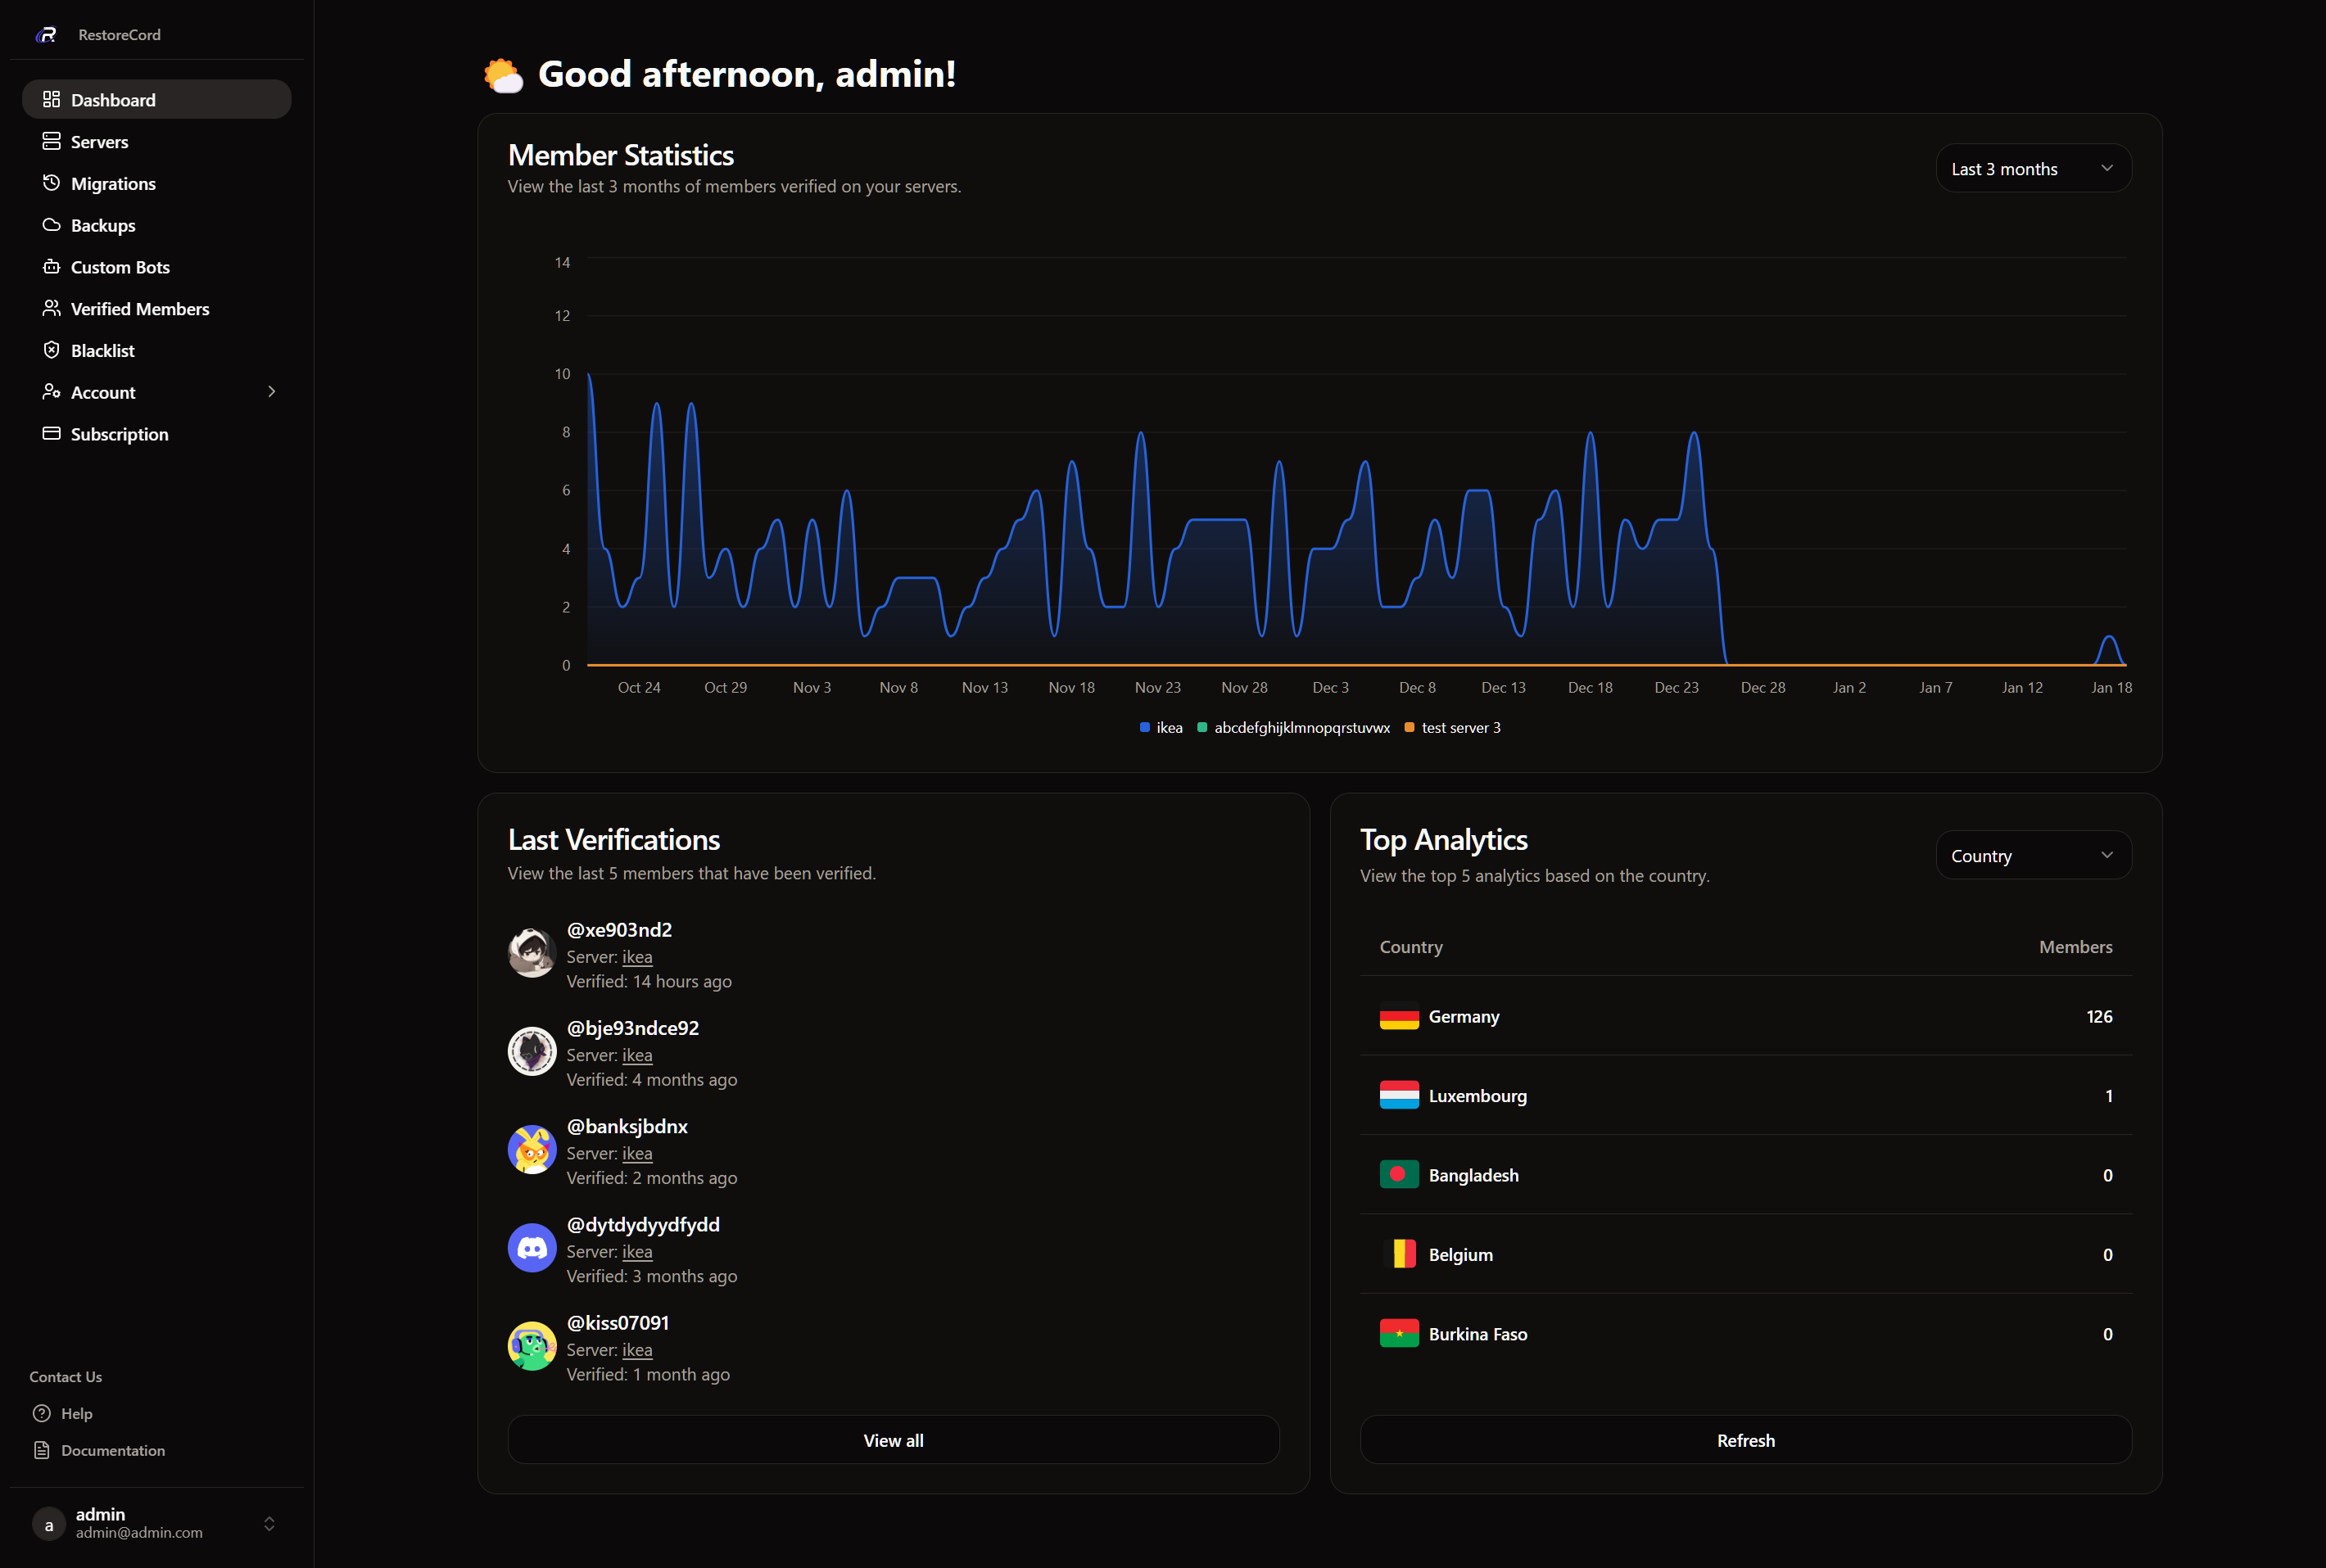
Task: Click Verified: 14 hours ago text
Action: click(649, 981)
